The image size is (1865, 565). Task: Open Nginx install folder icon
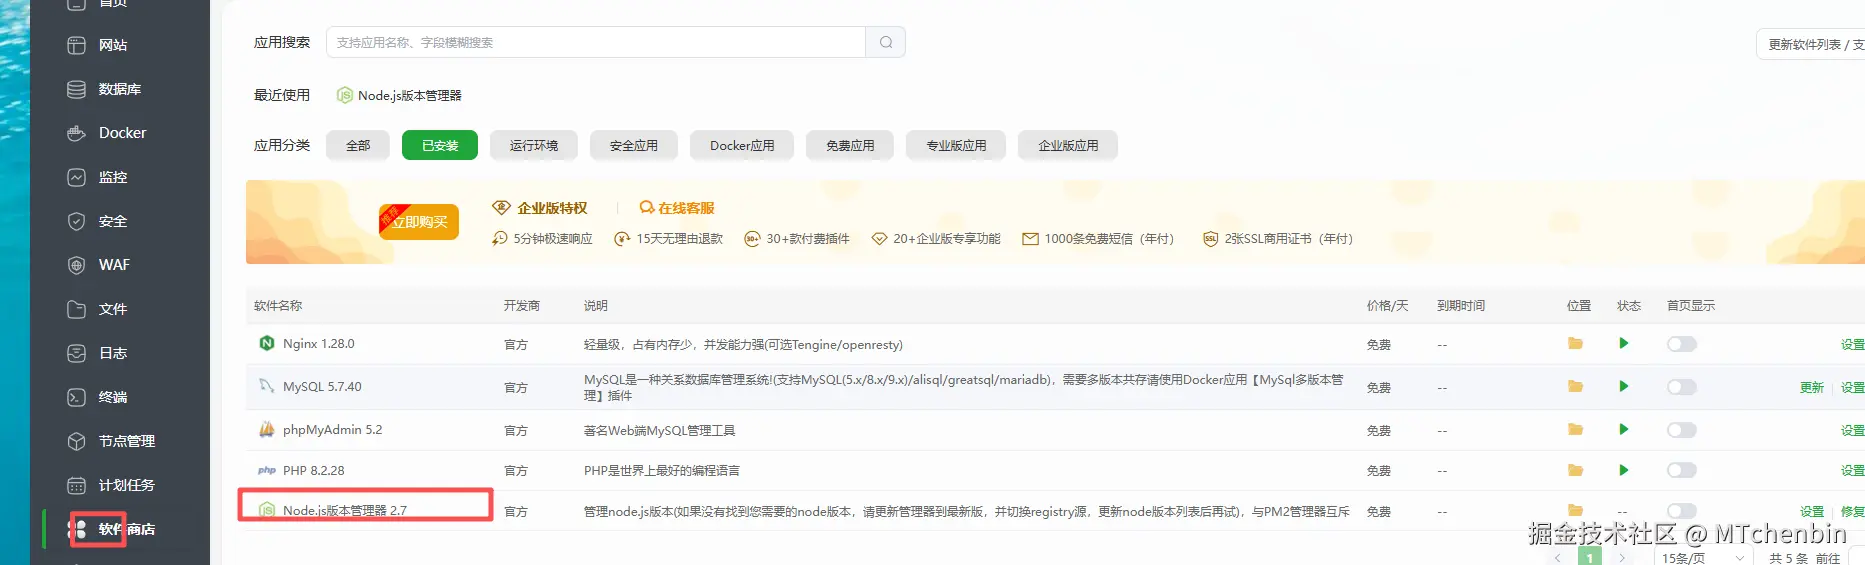tap(1575, 343)
